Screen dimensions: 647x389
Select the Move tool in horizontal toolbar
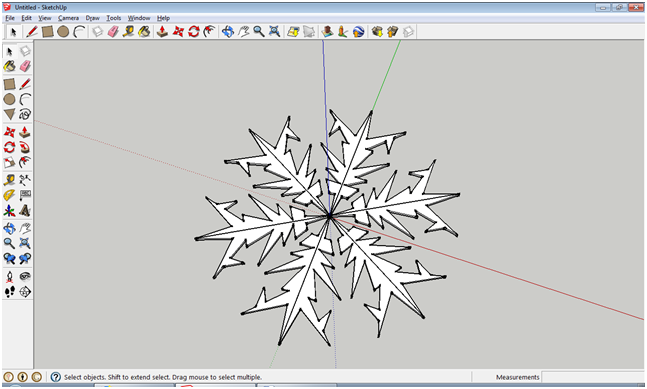pos(178,31)
